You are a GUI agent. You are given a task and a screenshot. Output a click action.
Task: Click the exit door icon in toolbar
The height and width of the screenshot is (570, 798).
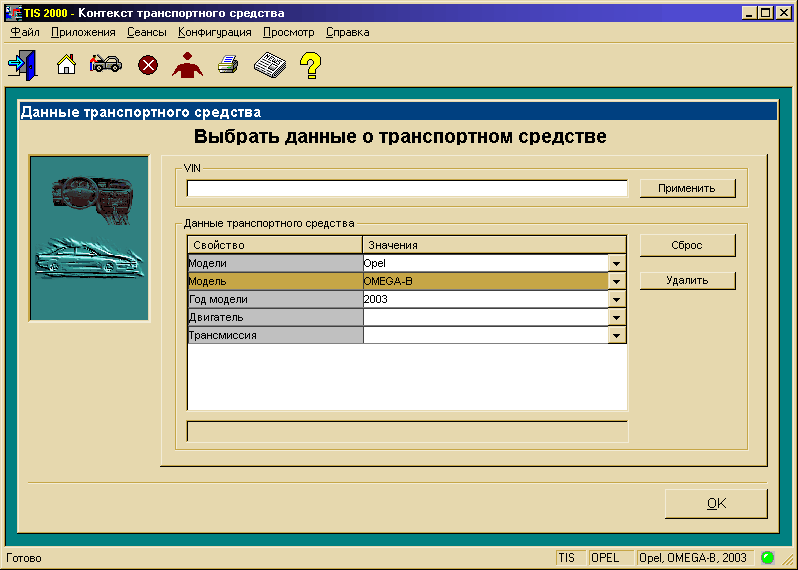click(x=22, y=65)
